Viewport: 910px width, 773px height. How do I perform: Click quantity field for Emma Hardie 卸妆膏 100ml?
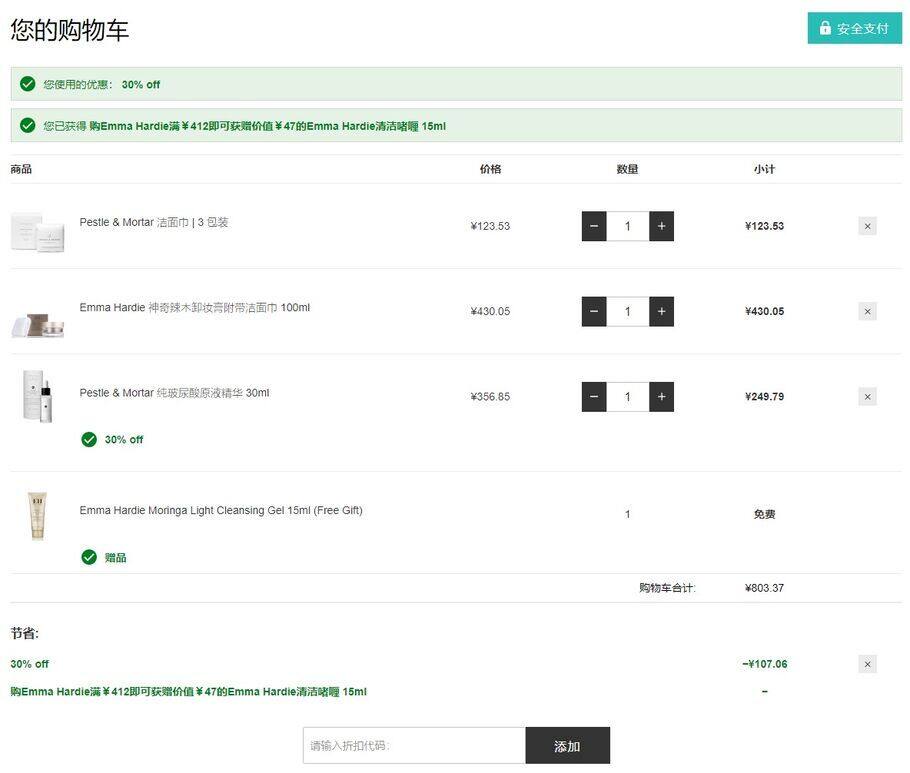(627, 311)
